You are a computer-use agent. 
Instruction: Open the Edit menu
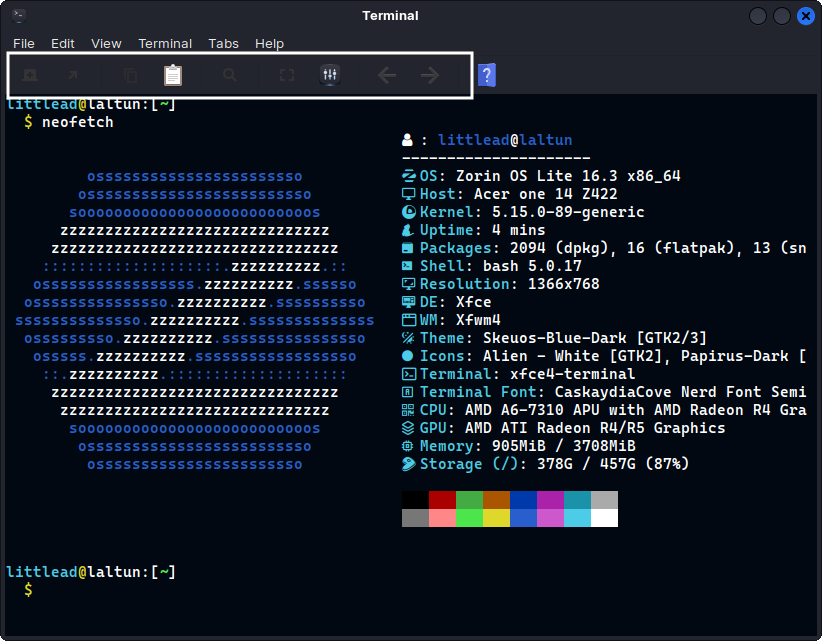pyautogui.click(x=62, y=44)
